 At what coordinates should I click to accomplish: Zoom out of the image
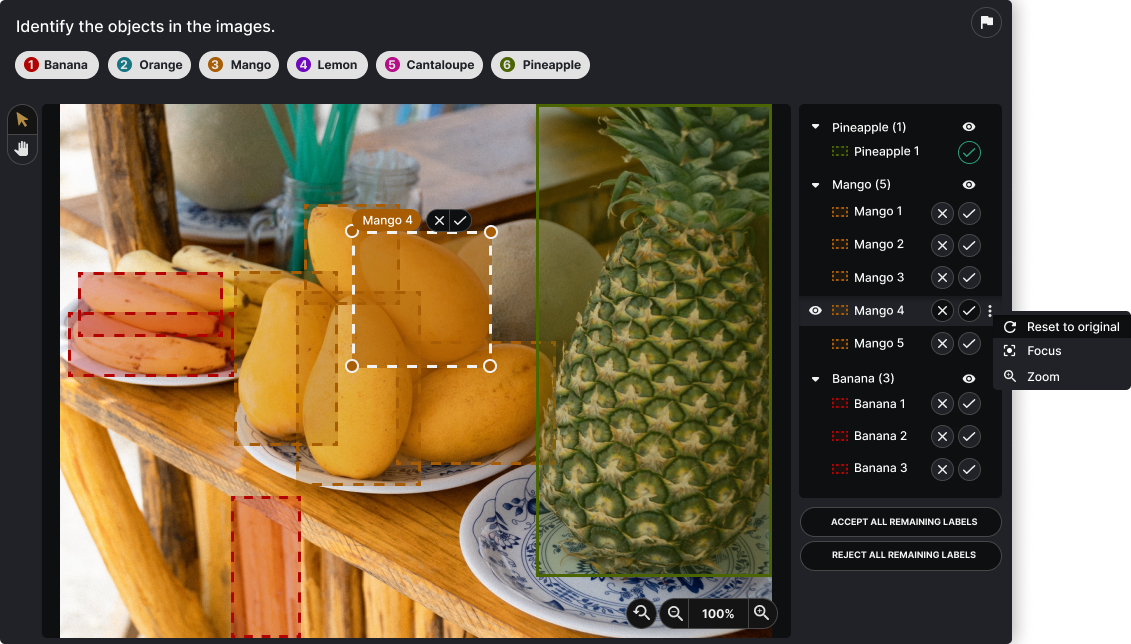(x=675, y=613)
